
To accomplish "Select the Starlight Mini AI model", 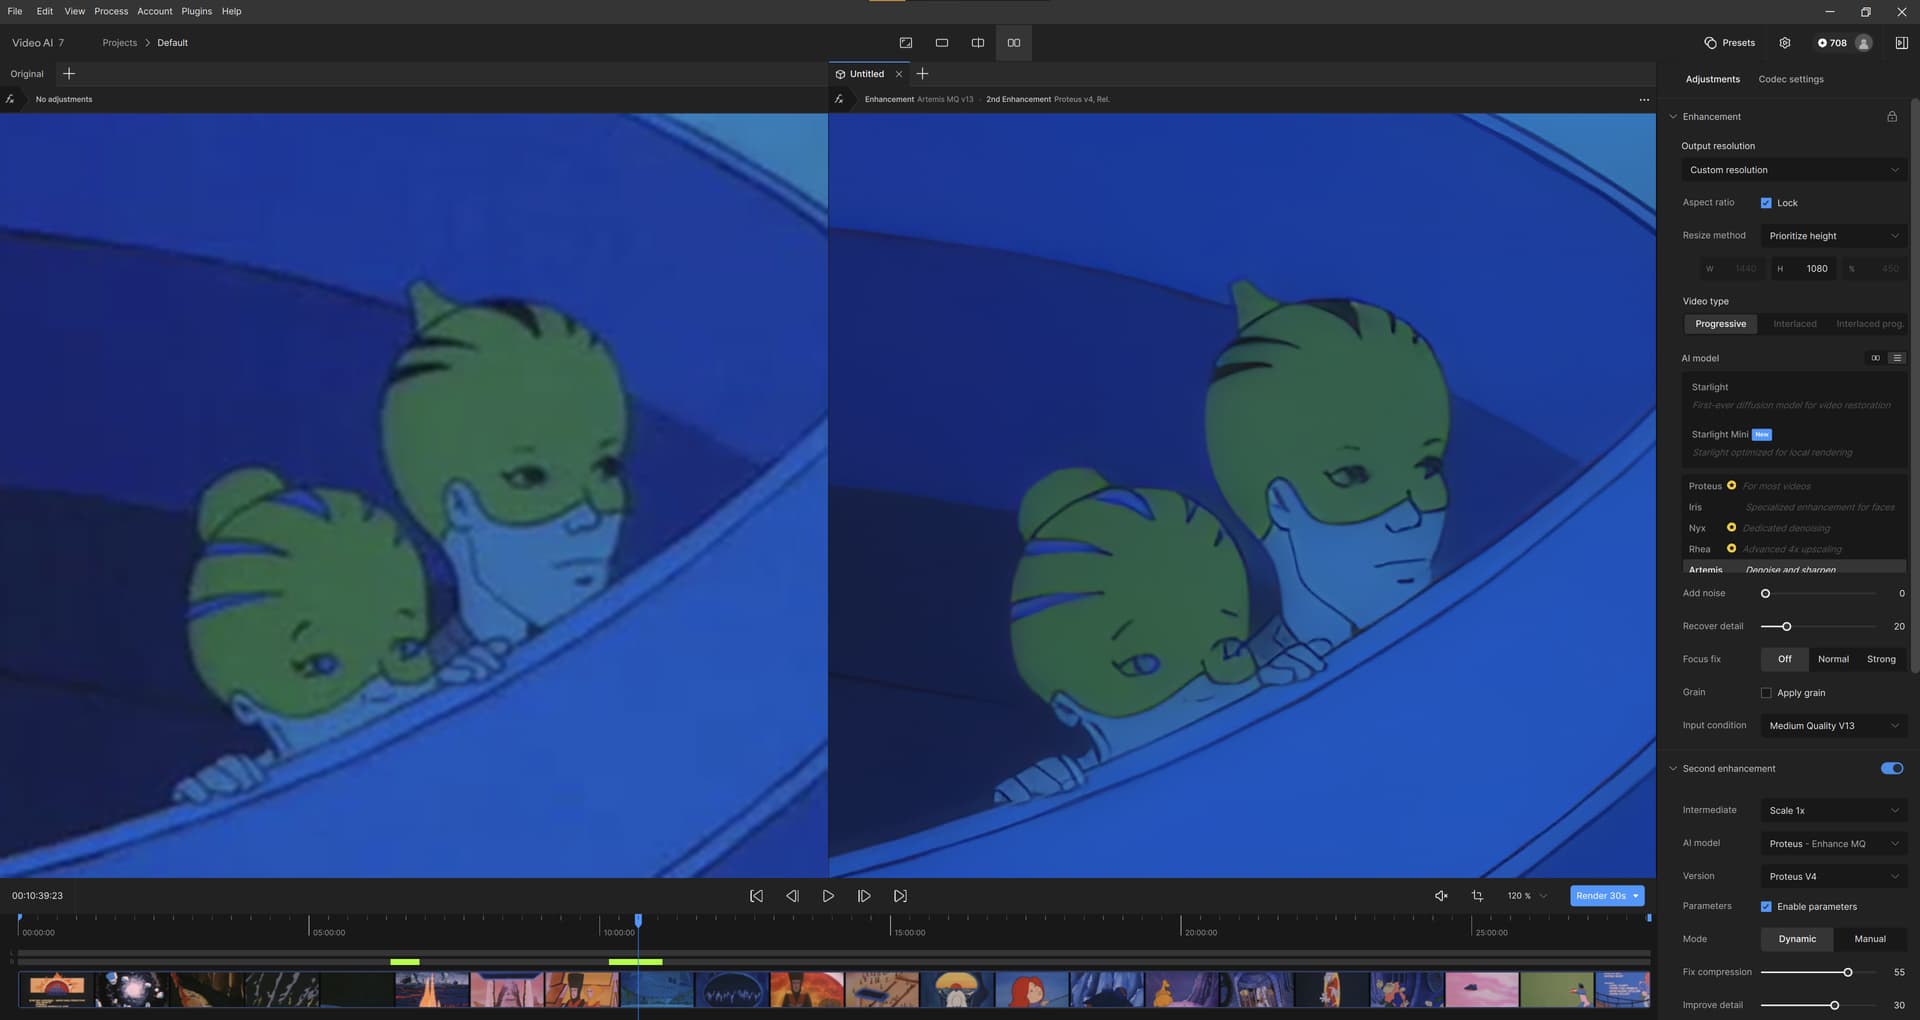I will click(1793, 443).
